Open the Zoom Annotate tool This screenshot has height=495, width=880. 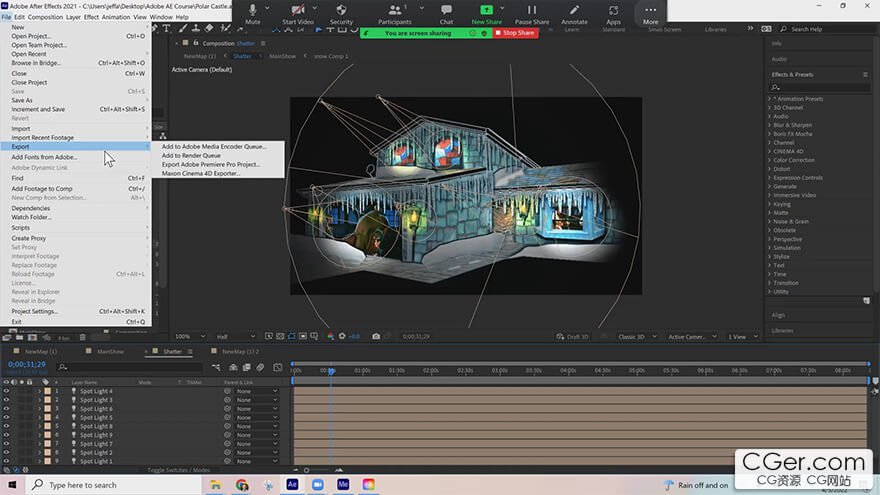point(574,14)
